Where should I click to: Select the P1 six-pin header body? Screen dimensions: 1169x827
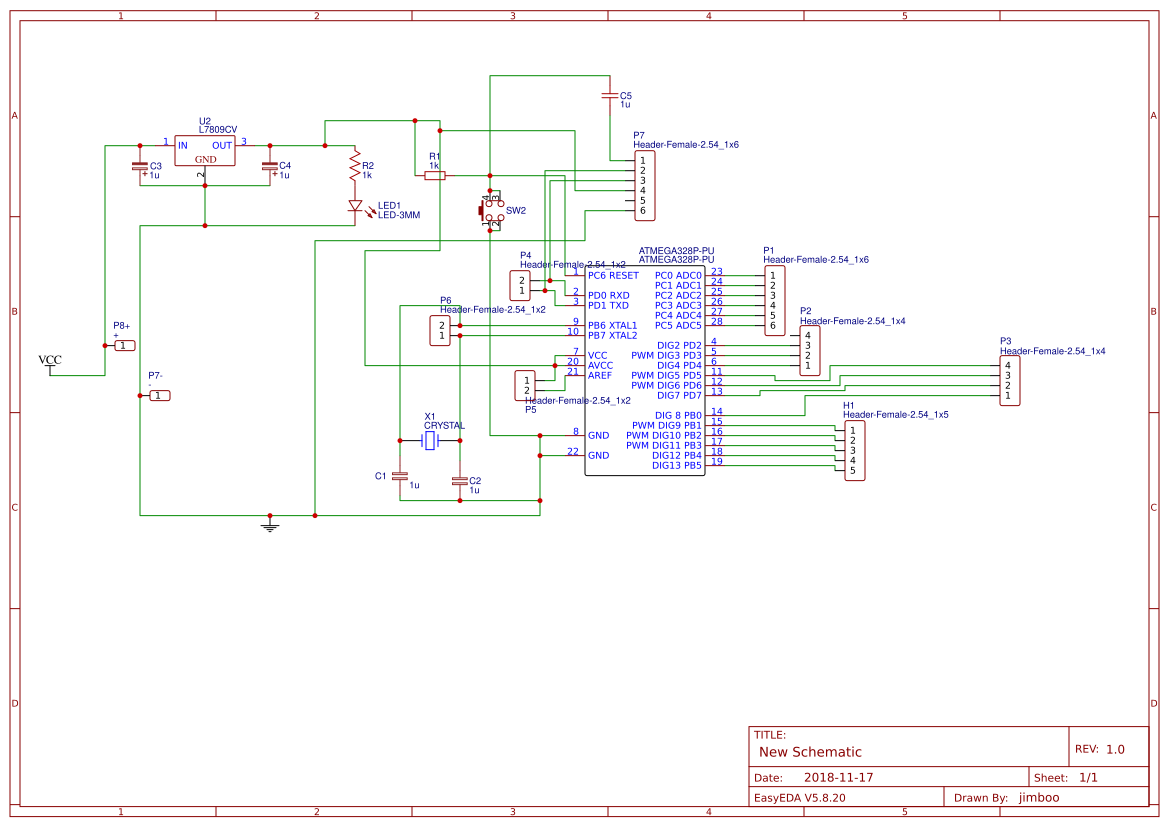pos(775,301)
